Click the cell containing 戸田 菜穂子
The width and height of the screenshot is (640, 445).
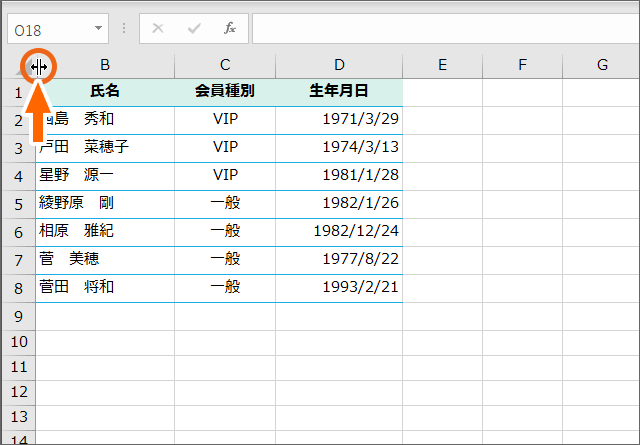click(x=105, y=149)
